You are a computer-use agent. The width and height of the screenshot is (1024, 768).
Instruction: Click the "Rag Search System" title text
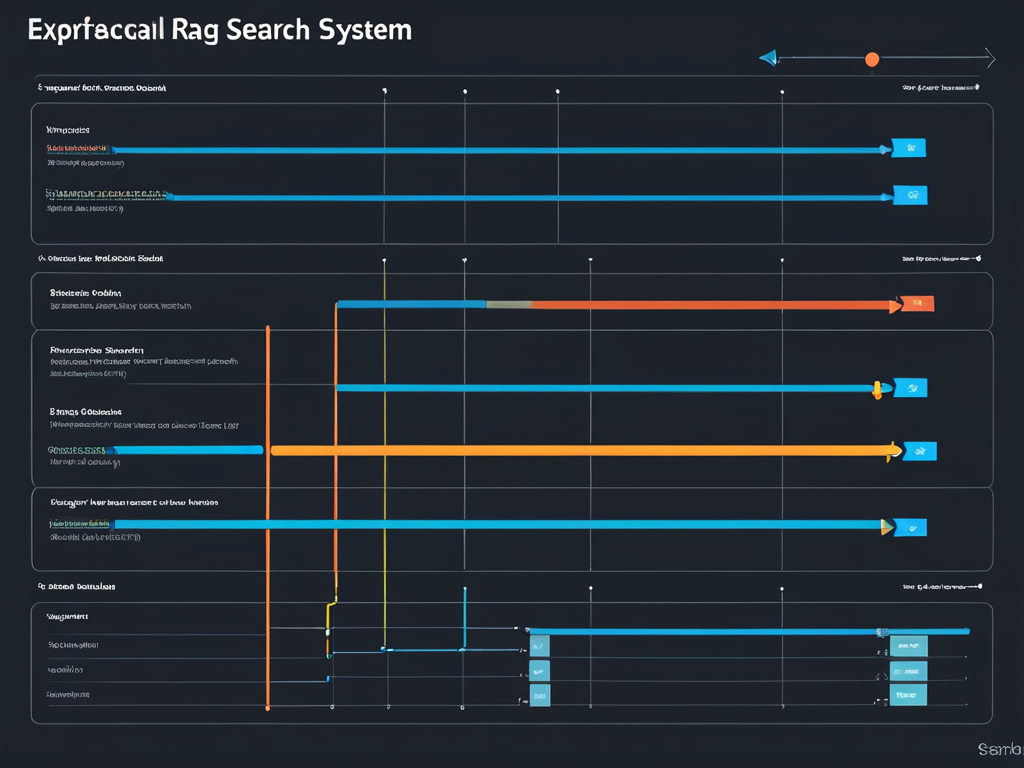(x=288, y=29)
